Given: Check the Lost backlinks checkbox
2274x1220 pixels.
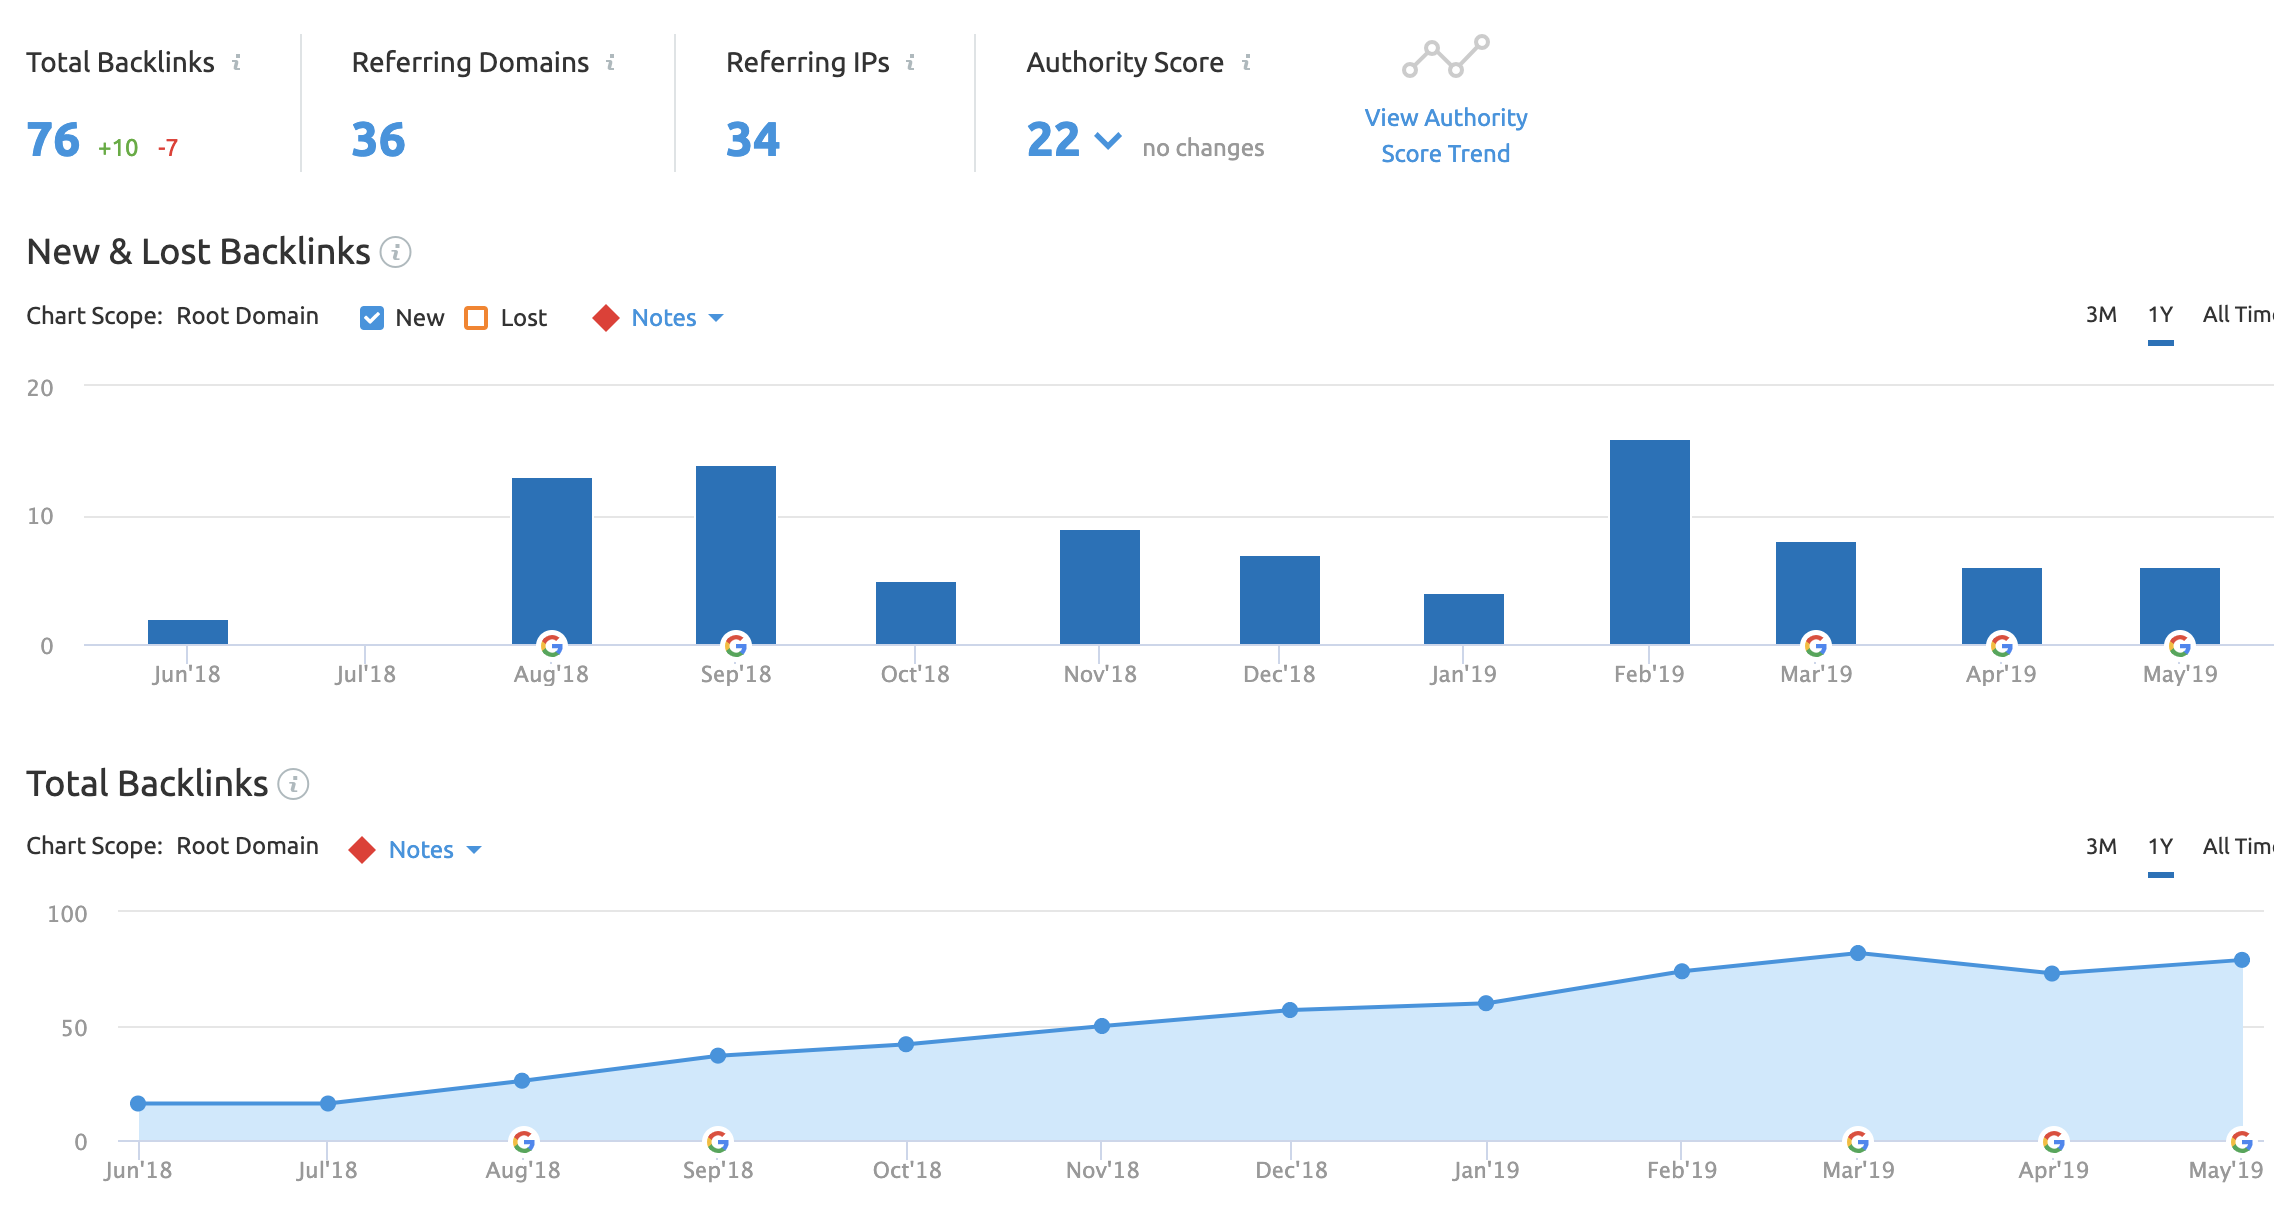Looking at the screenshot, I should click(476, 318).
